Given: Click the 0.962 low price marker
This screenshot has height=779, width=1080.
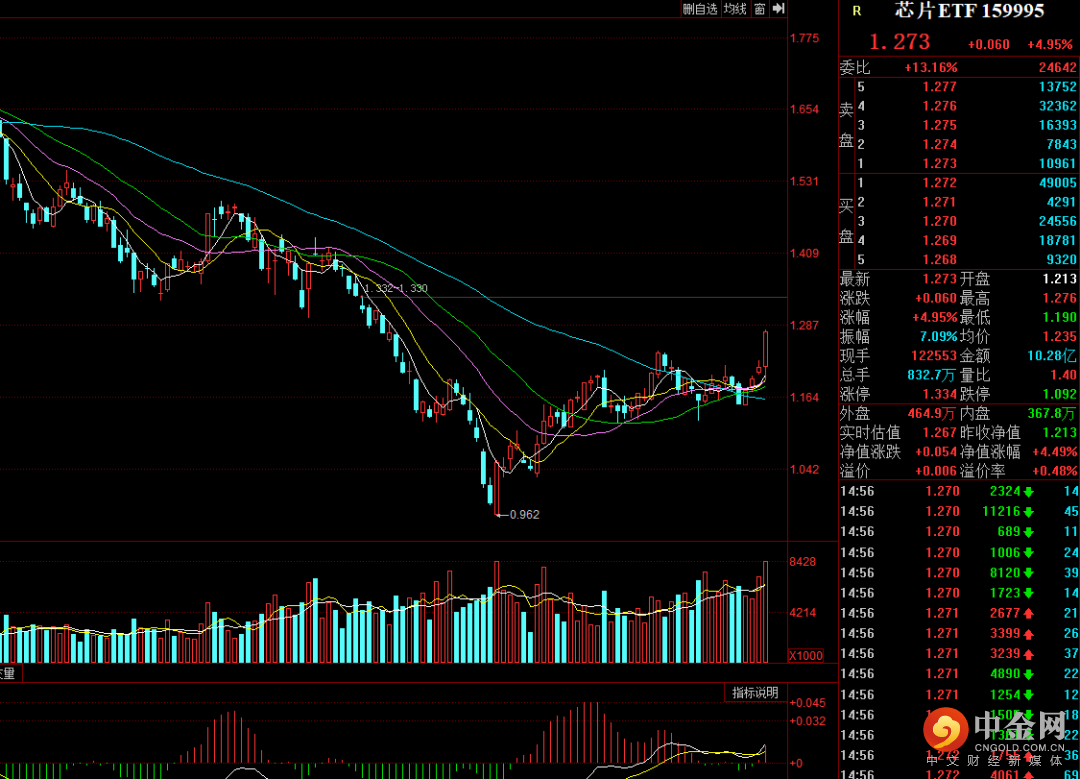Looking at the screenshot, I should click(x=524, y=515).
